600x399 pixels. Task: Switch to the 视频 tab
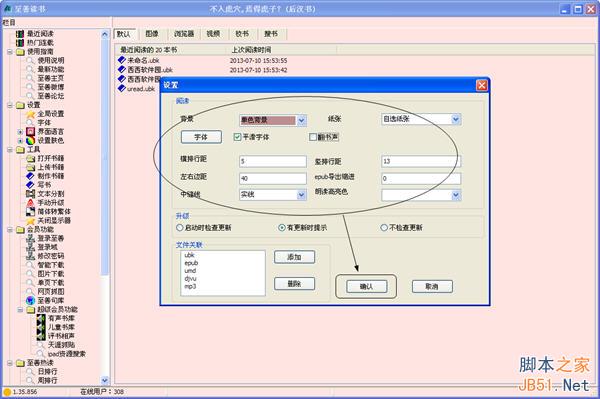213,34
